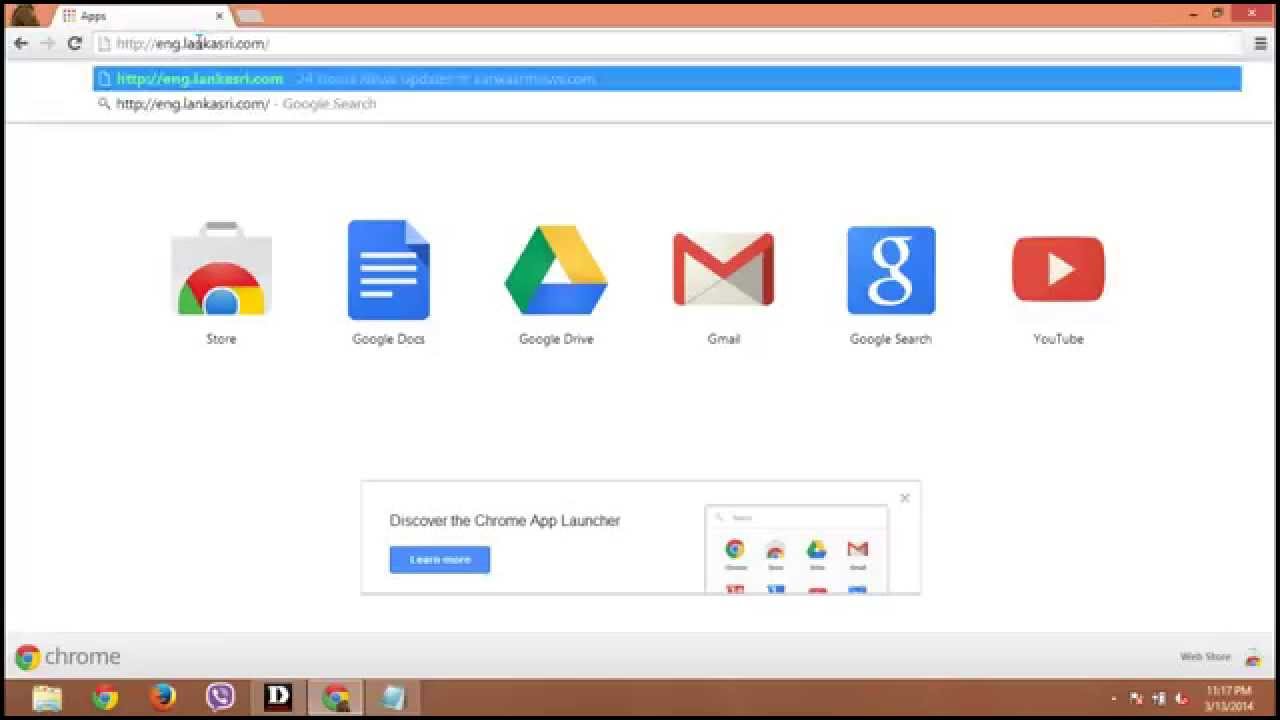Open Viber from the taskbar
The image size is (1280, 720).
coord(220,697)
